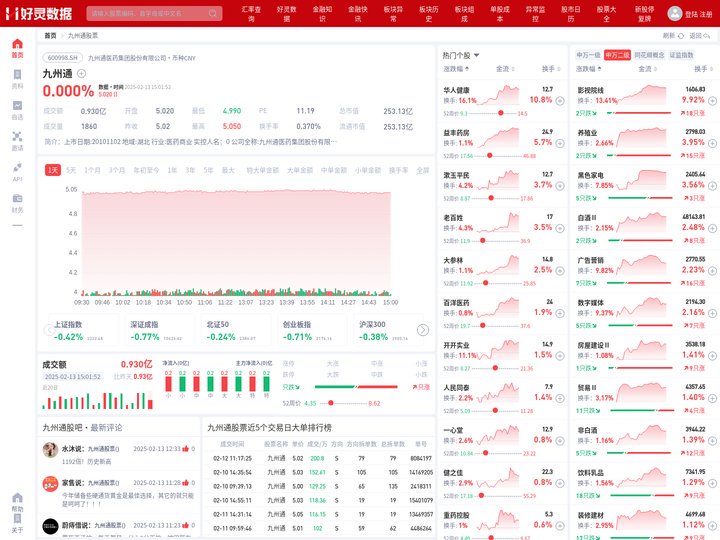Open 华人健康 mini trend chart
This screenshot has width=720, height=540.
[498, 96]
